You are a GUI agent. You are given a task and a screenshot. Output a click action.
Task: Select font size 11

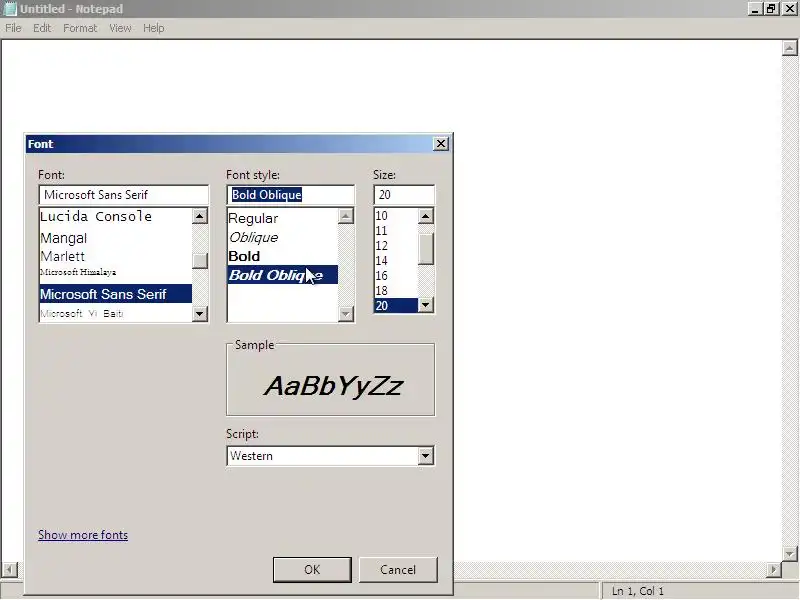pyautogui.click(x=396, y=231)
